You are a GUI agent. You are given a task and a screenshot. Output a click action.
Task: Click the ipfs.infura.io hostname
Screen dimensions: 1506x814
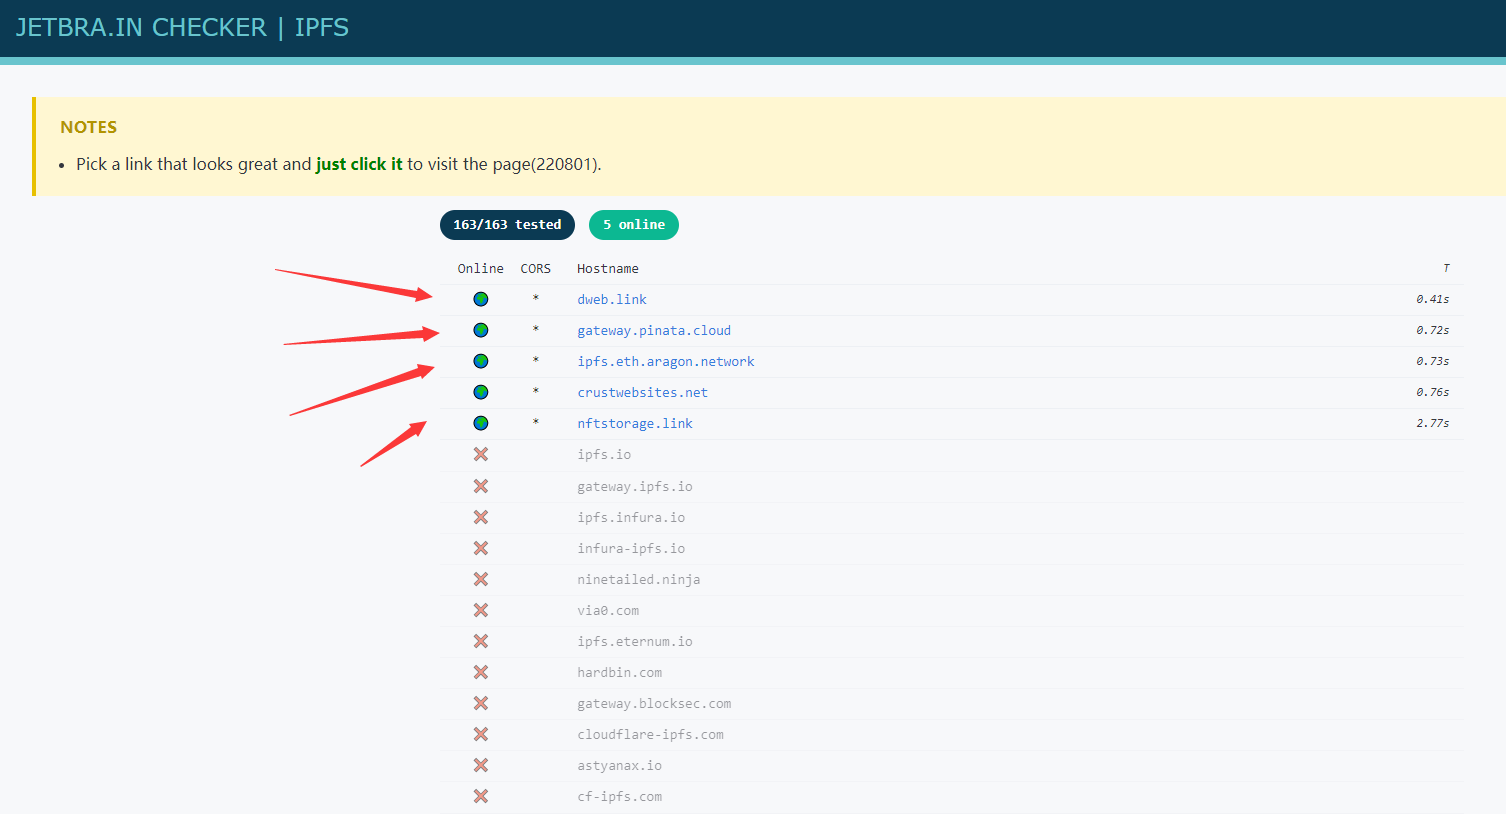631,517
